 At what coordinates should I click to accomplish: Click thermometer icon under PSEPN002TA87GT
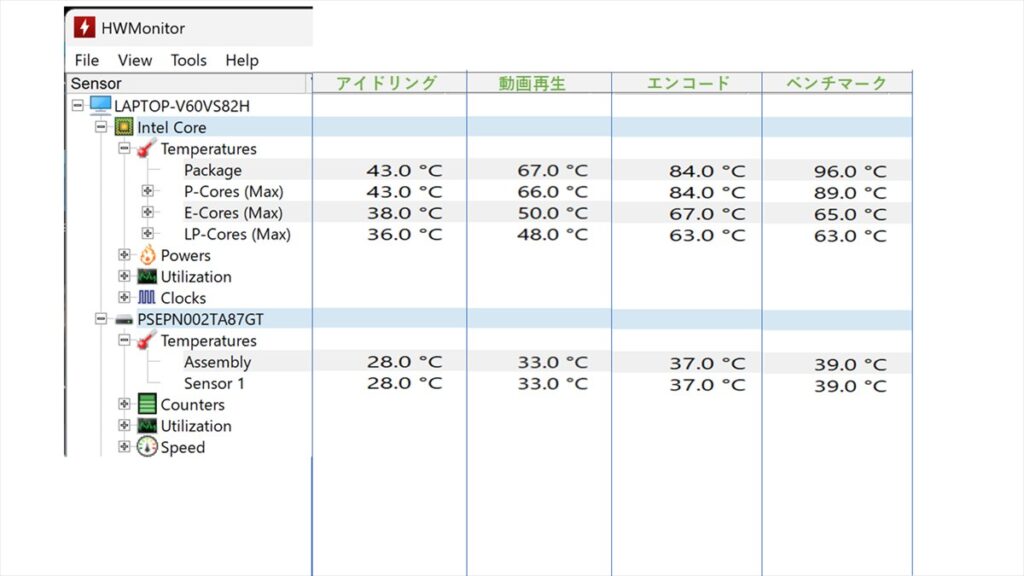146,340
